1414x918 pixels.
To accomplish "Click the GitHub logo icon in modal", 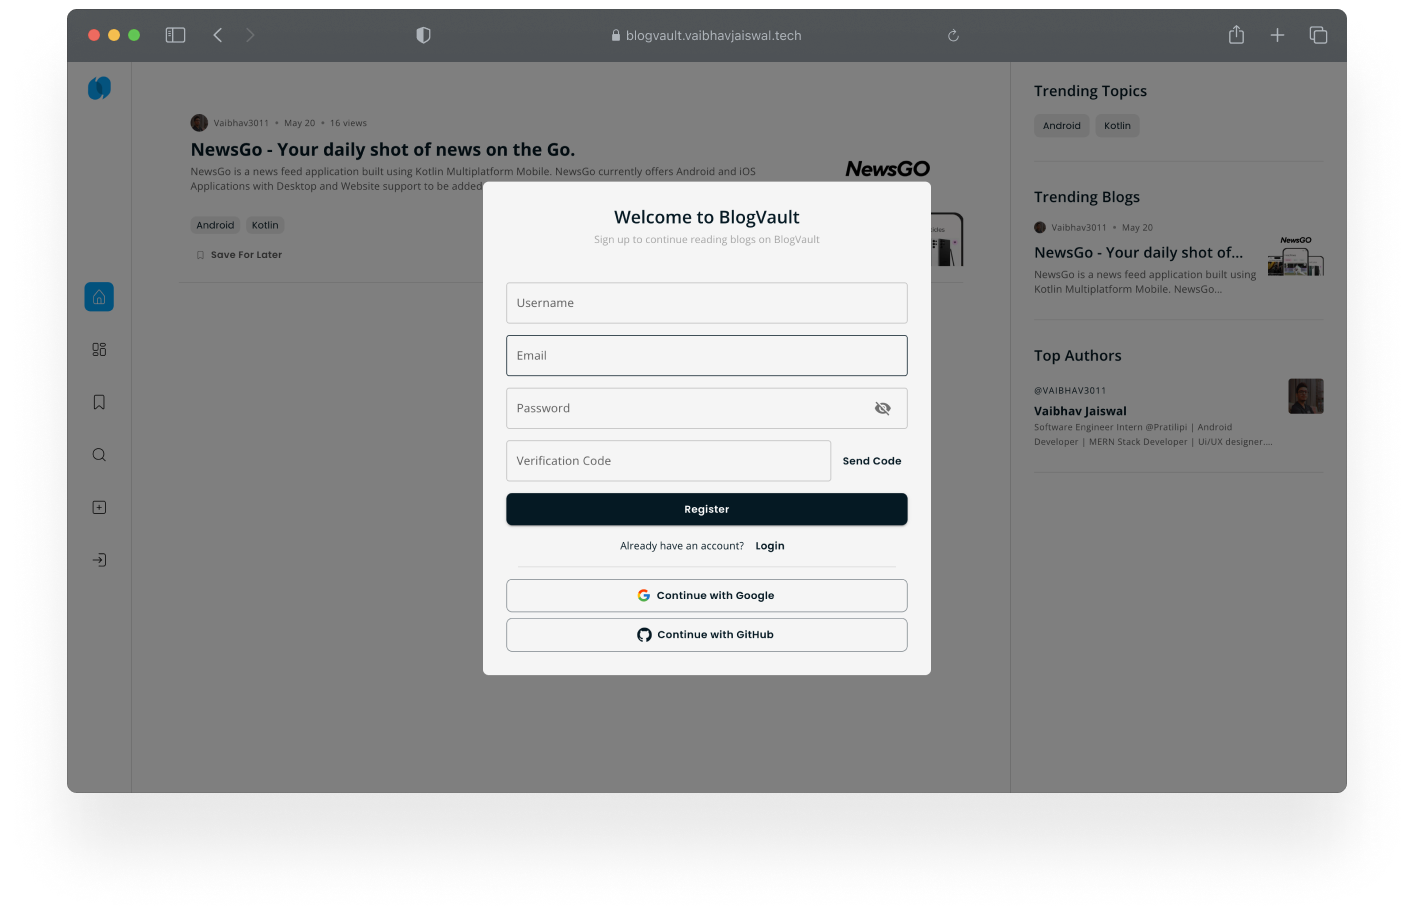I will (x=644, y=634).
